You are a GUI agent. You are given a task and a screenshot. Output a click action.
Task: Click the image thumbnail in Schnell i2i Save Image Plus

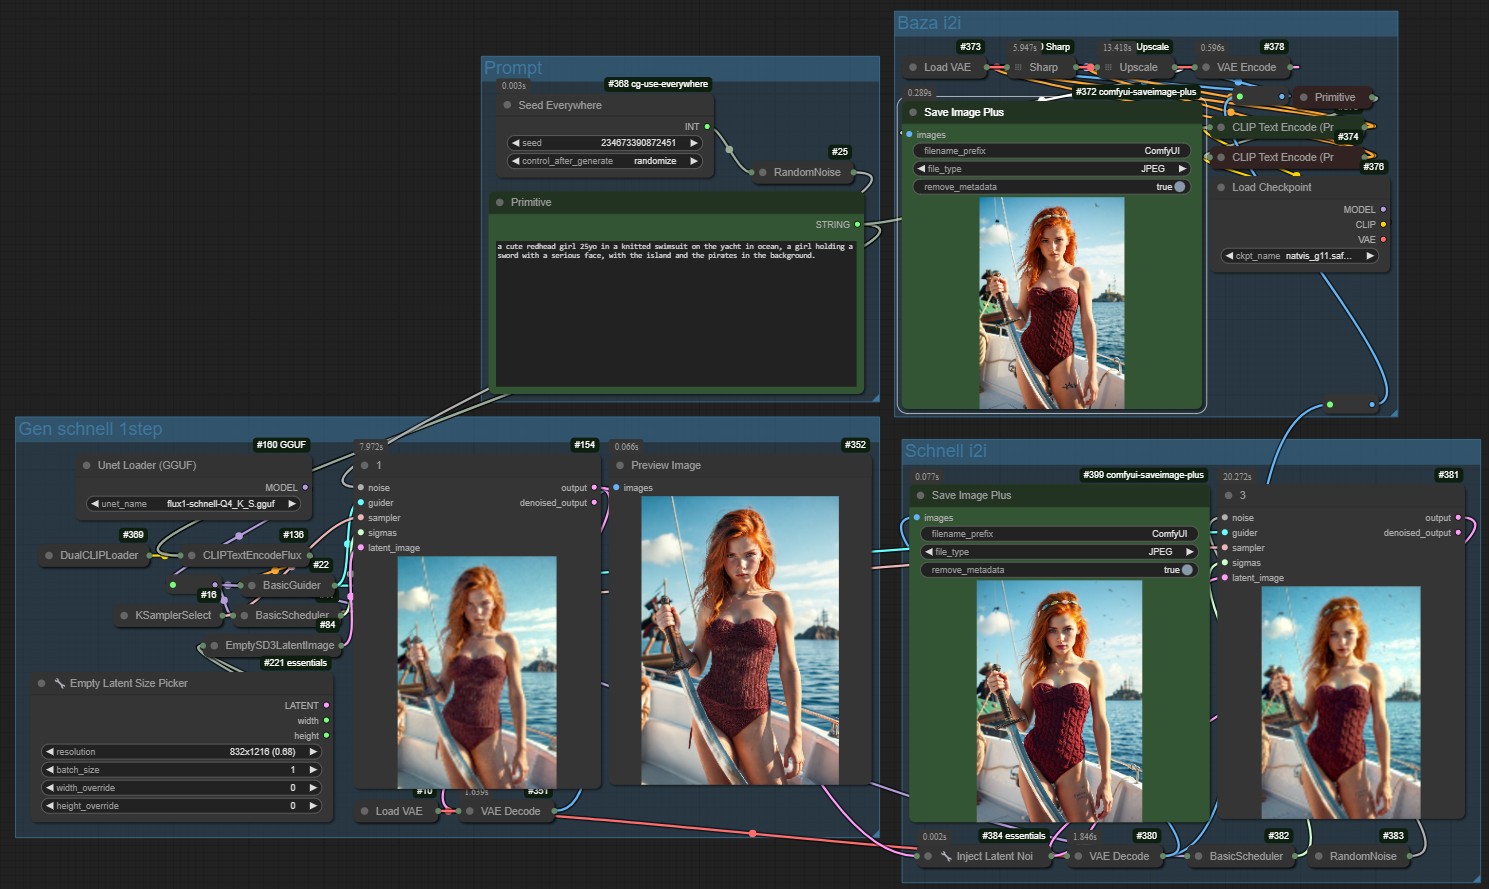click(x=1059, y=701)
